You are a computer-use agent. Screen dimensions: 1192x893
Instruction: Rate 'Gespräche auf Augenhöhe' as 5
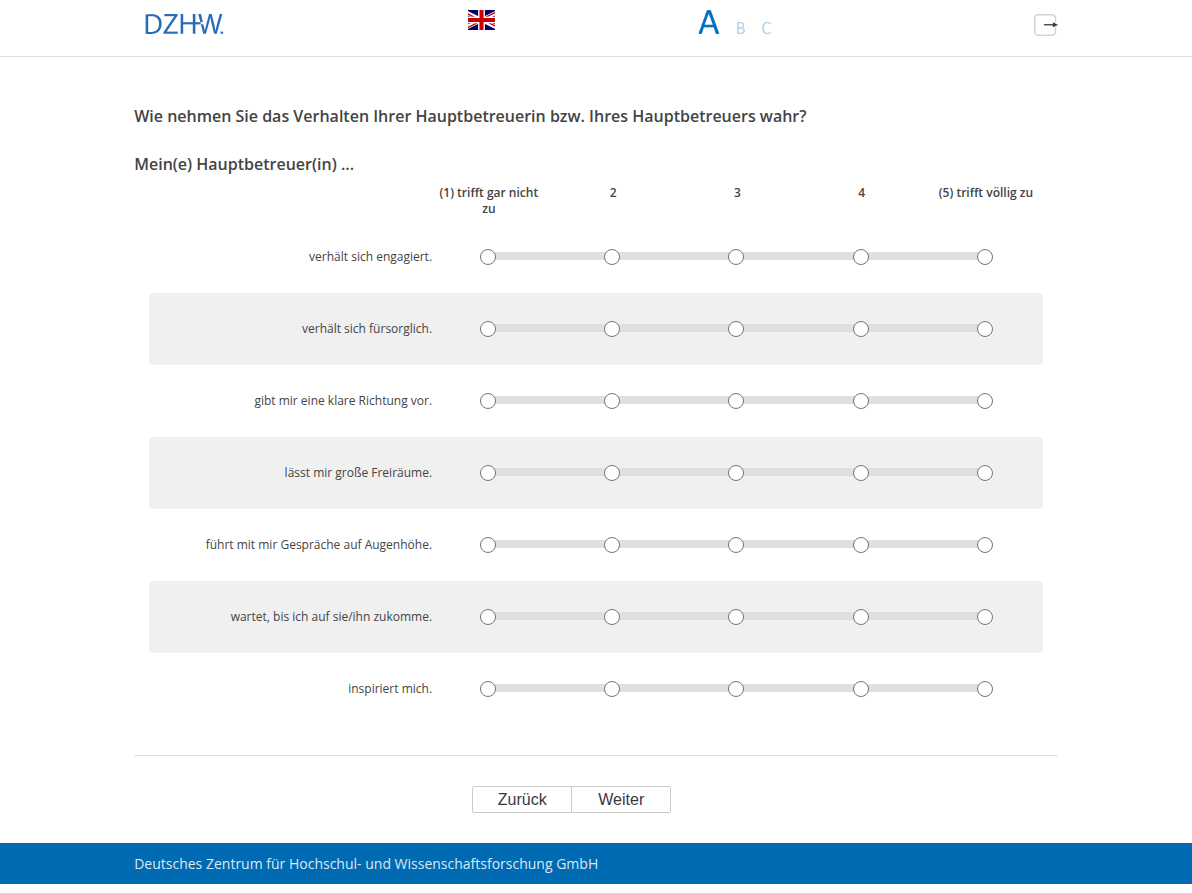click(984, 545)
